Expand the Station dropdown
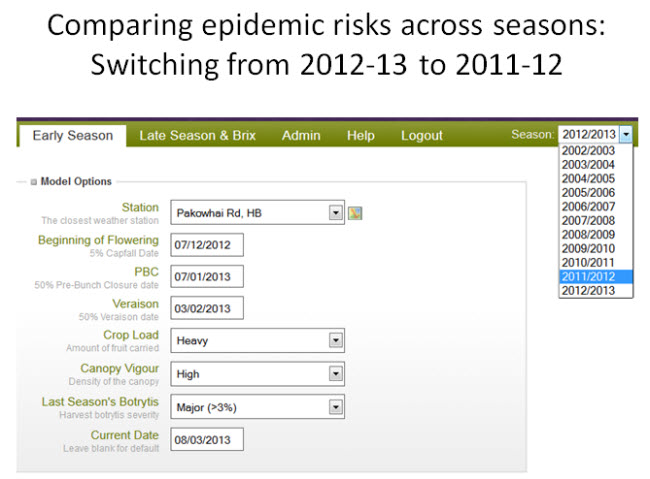This screenshot has height=479, width=650. coord(336,213)
